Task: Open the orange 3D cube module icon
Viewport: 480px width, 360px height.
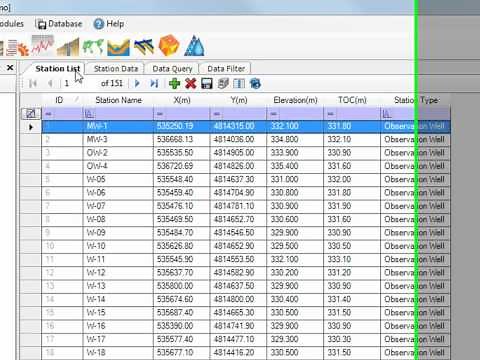Action: (x=169, y=45)
